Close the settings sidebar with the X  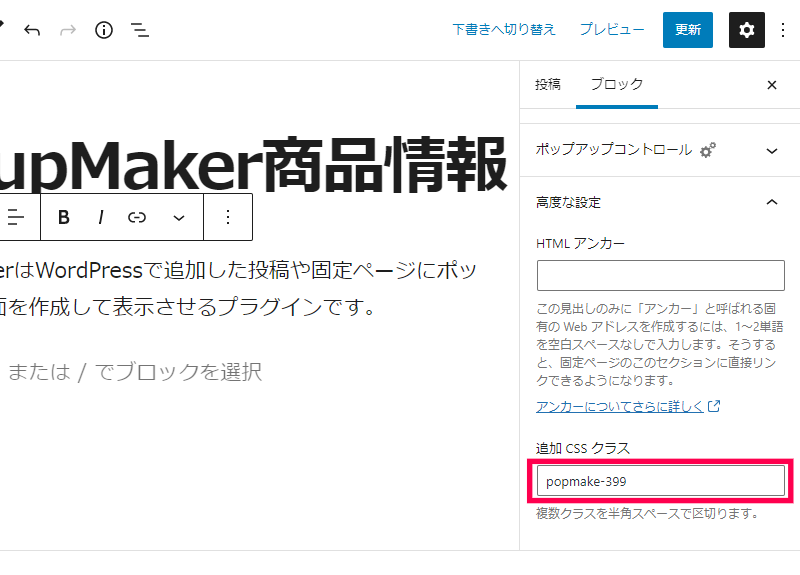772,85
